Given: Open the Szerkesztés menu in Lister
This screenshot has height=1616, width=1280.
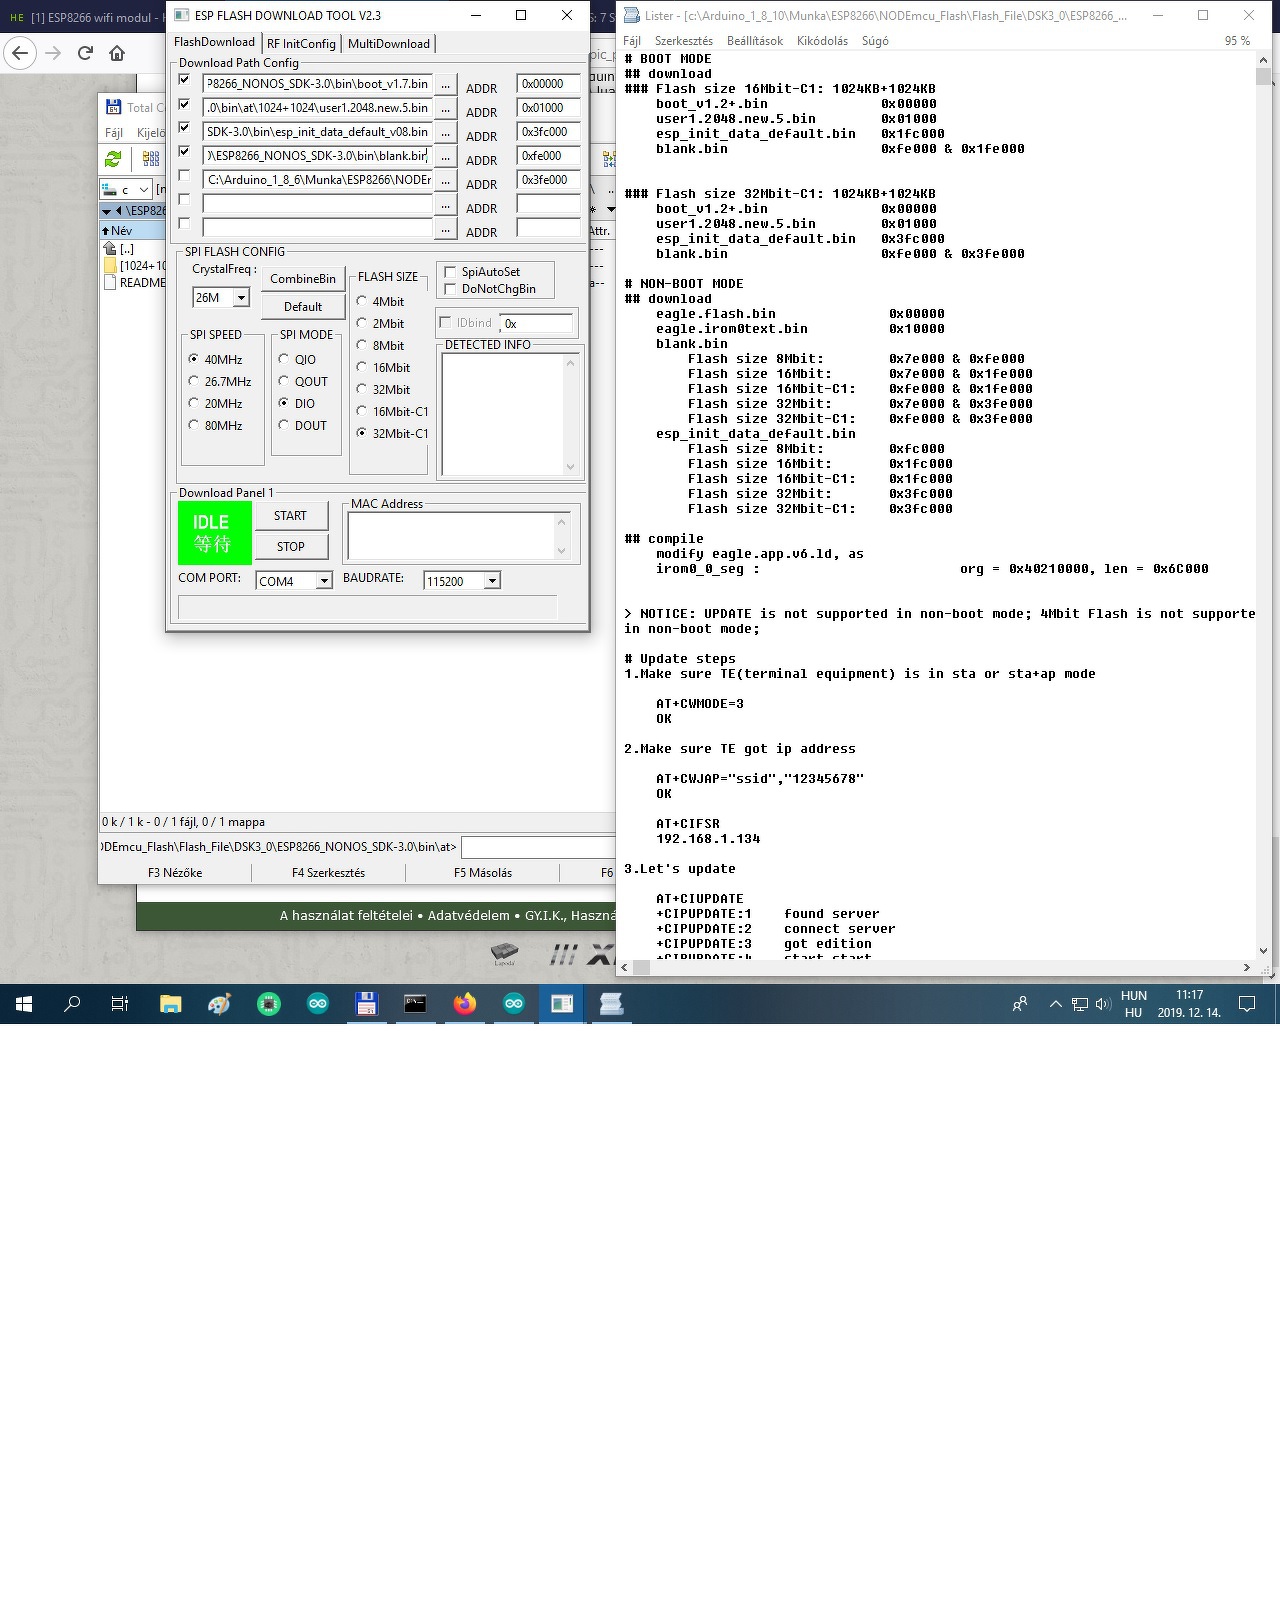Looking at the screenshot, I should [x=684, y=41].
